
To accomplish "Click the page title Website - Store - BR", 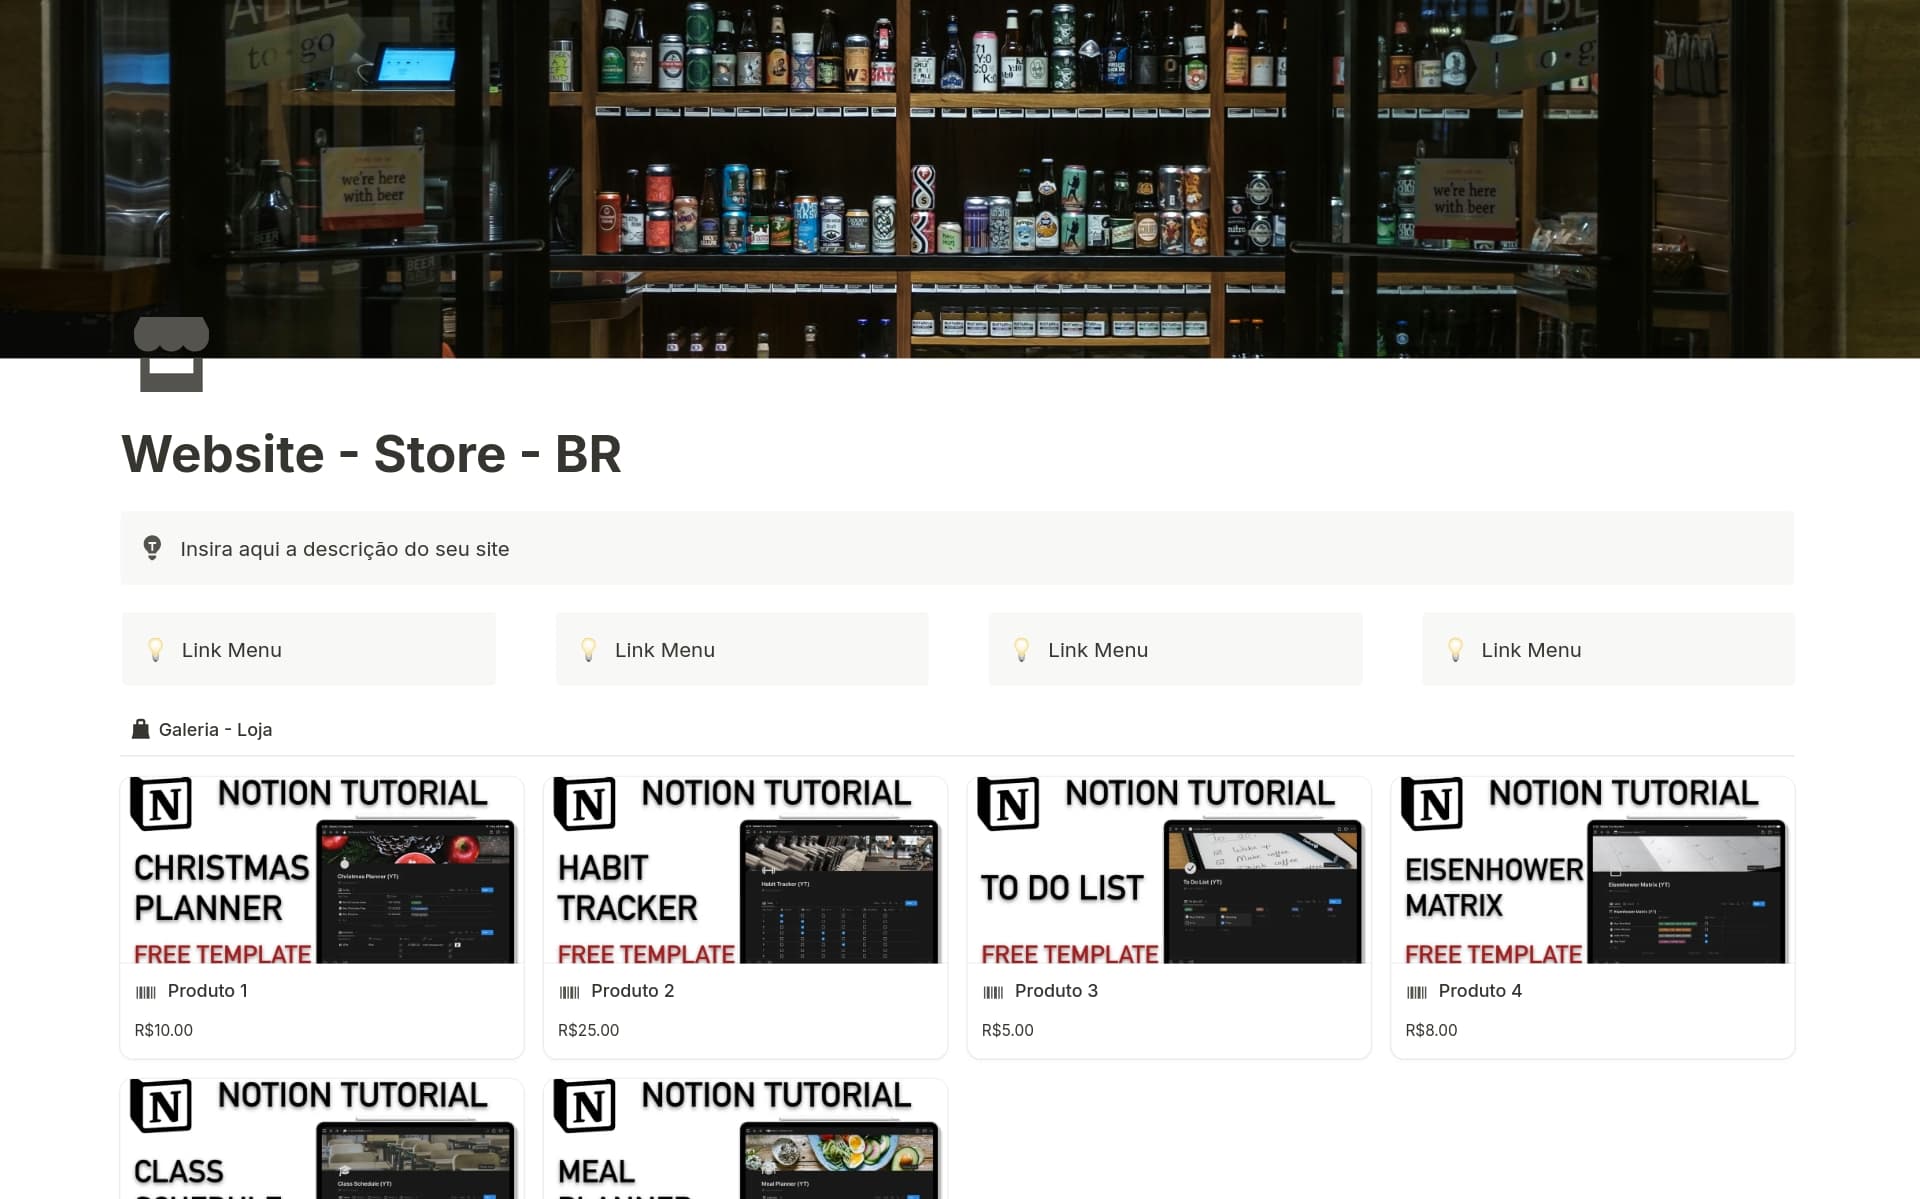I will coord(371,455).
